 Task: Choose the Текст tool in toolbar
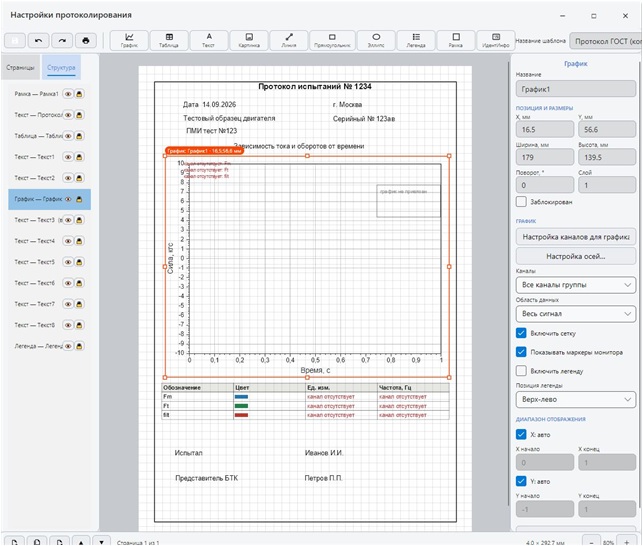tap(209, 41)
